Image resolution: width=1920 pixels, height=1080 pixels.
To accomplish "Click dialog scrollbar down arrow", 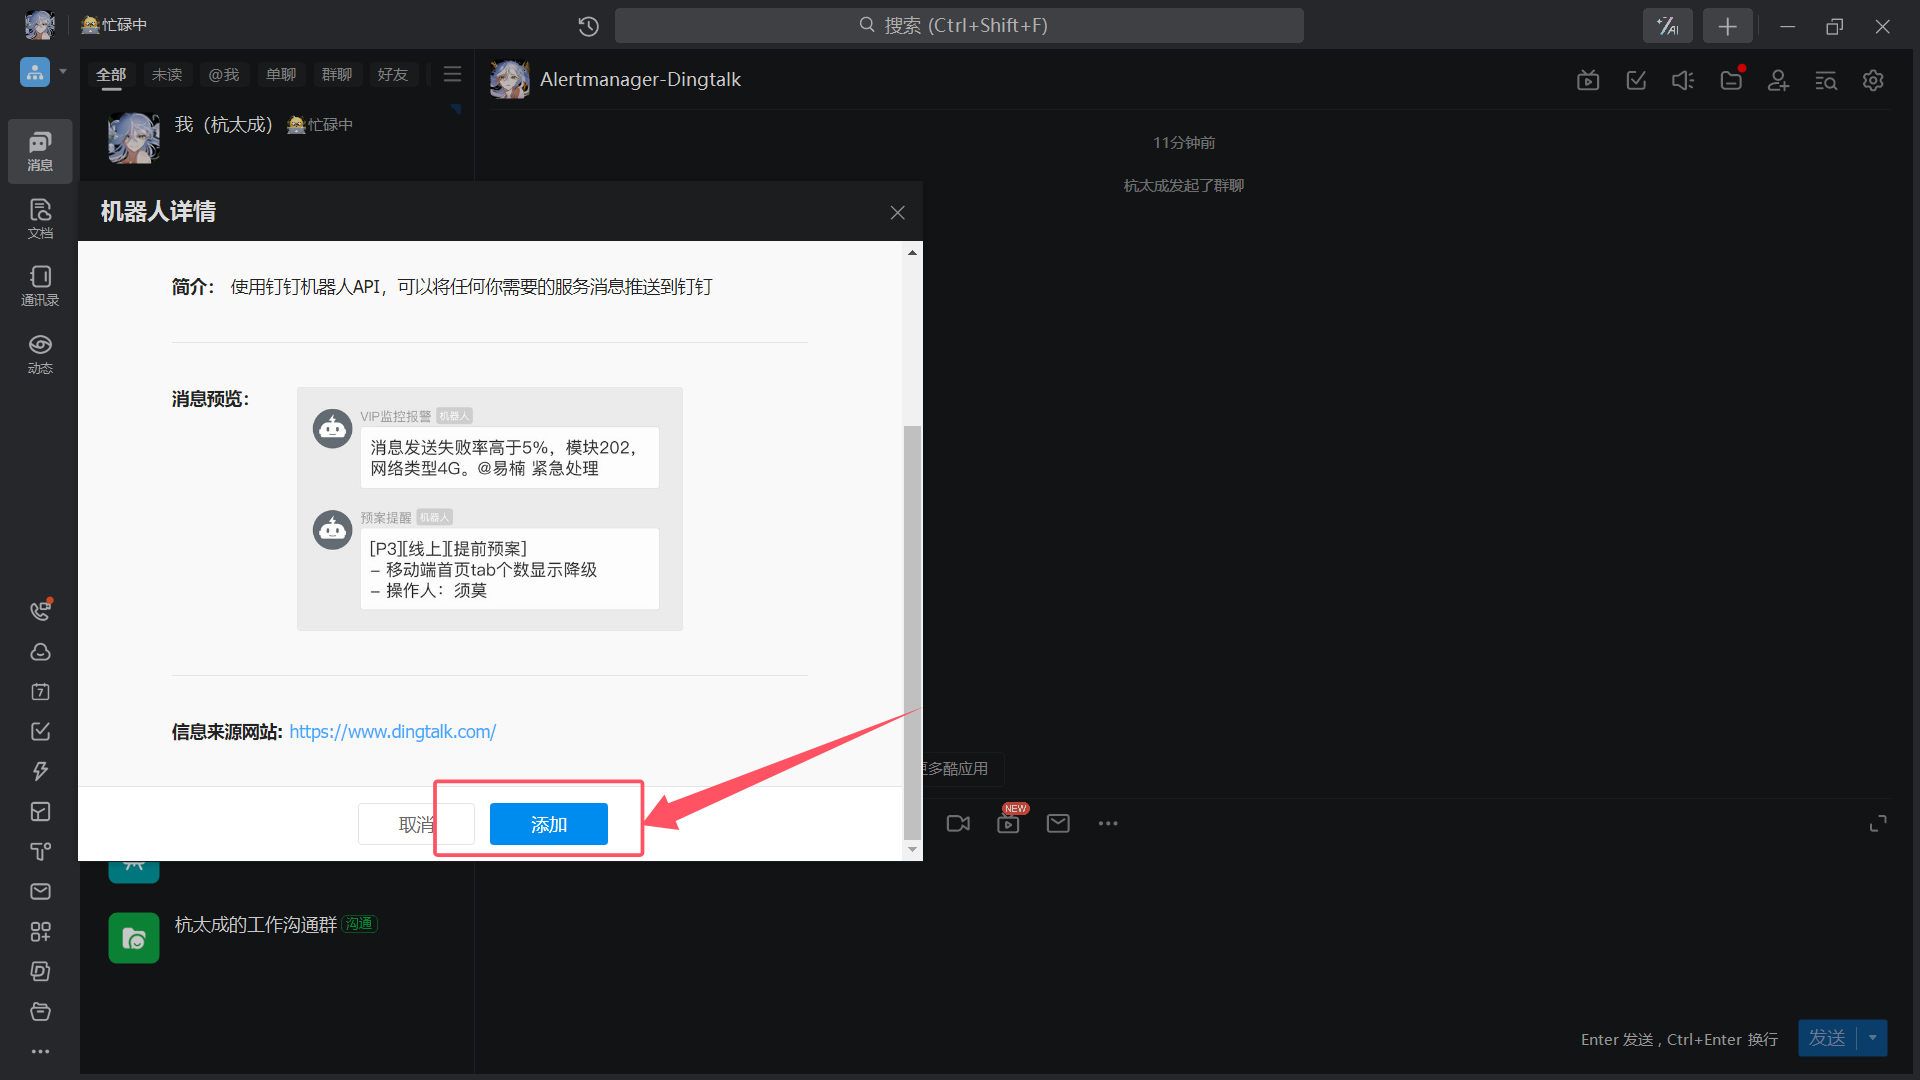I will point(911,849).
